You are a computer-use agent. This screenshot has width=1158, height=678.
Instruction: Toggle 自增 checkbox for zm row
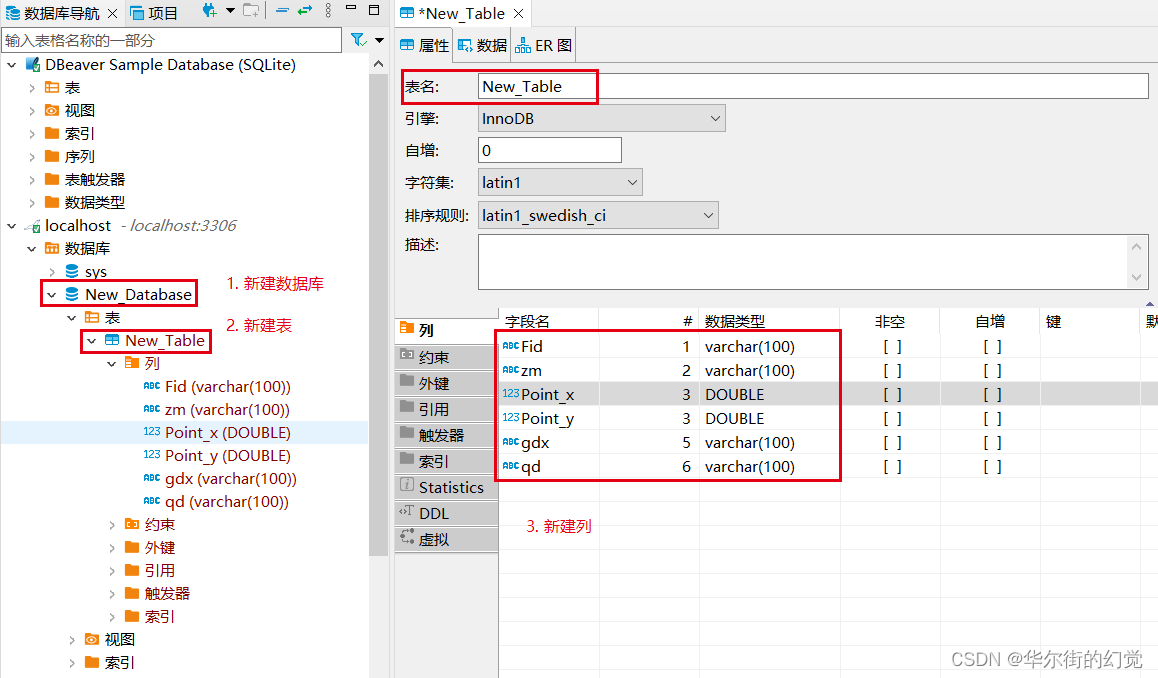(992, 371)
